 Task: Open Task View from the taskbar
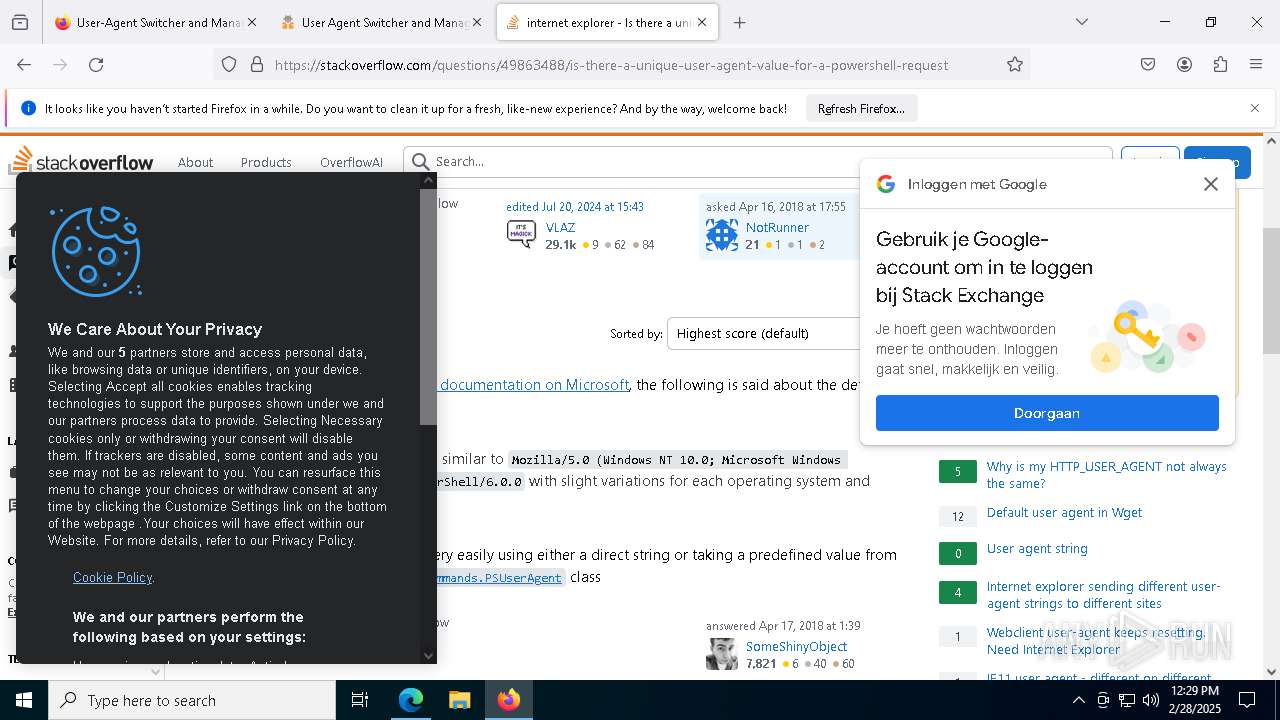pos(360,700)
